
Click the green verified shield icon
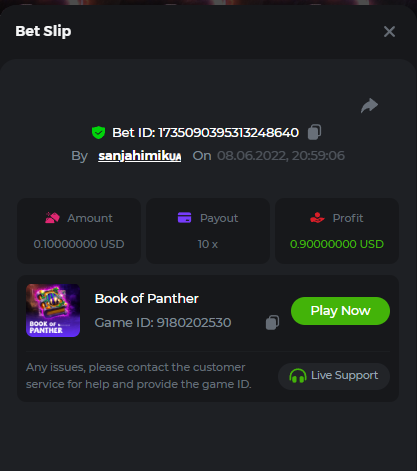tap(98, 132)
